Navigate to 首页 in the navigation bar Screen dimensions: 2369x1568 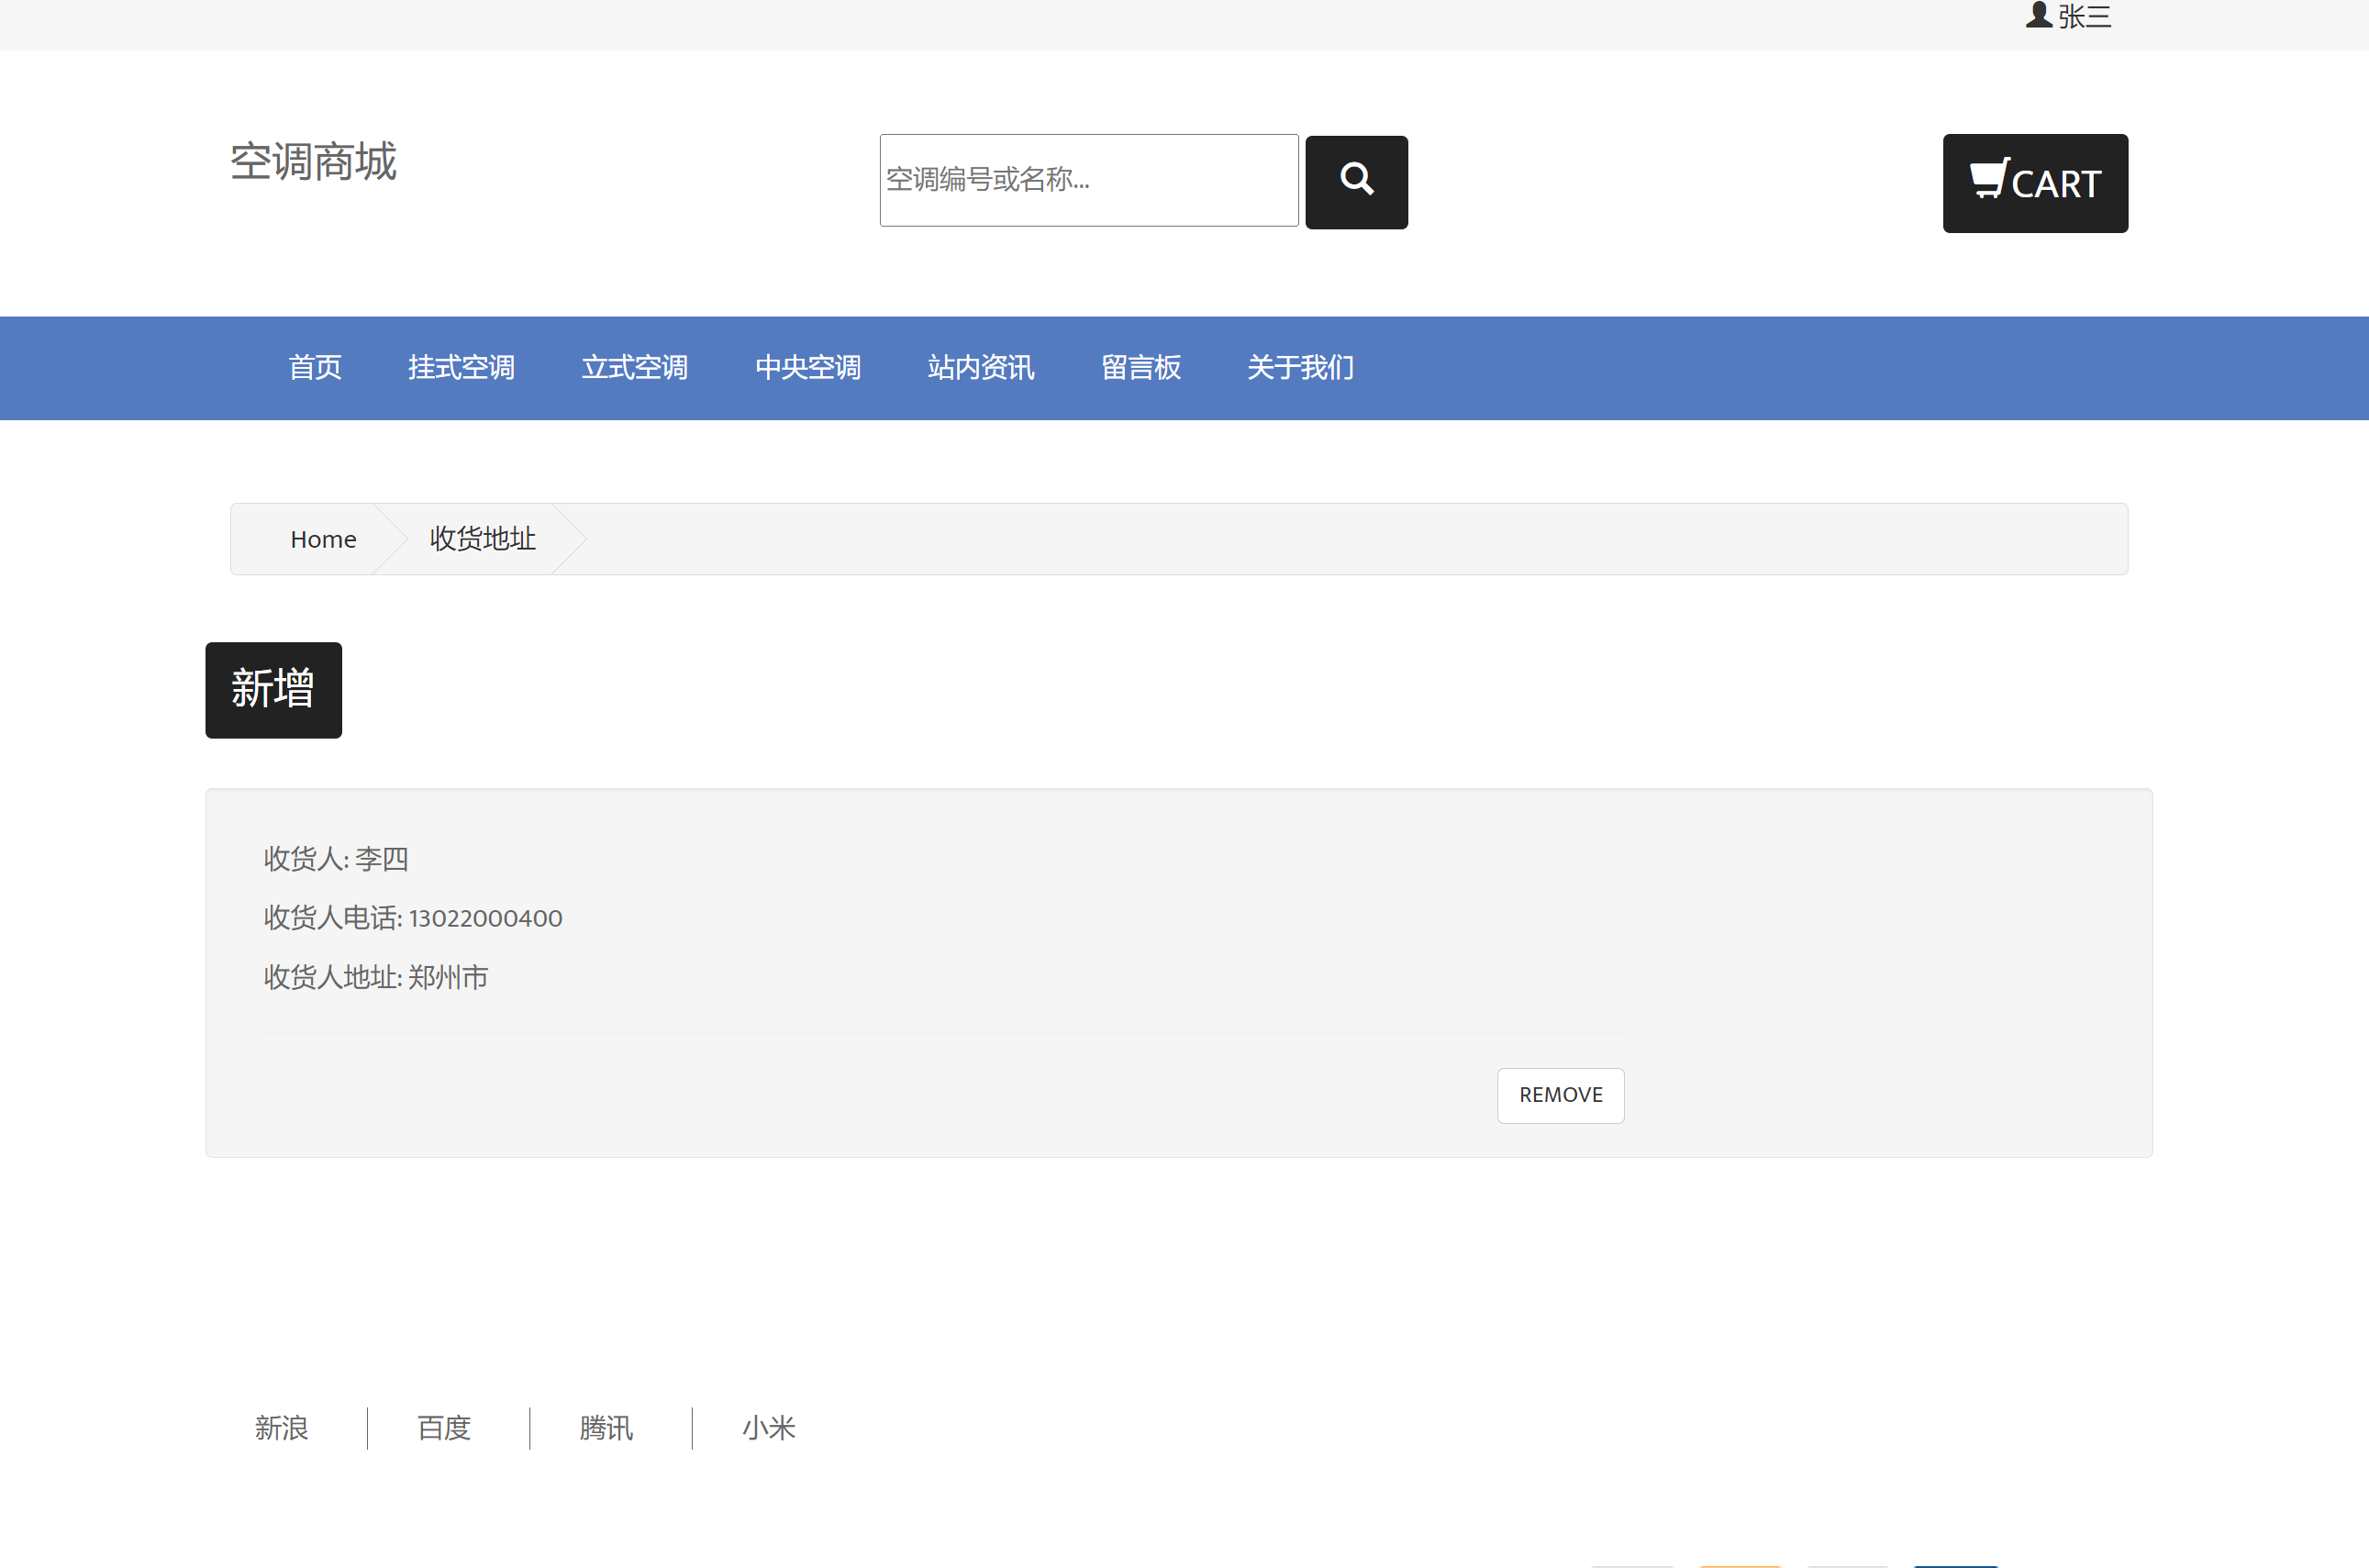point(315,368)
